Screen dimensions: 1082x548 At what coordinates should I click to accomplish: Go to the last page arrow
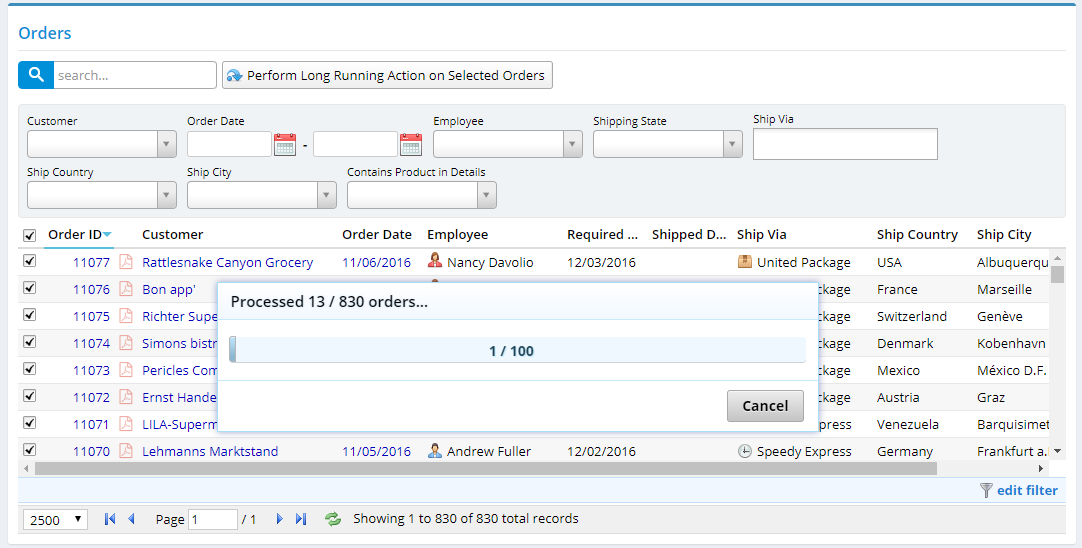click(x=301, y=519)
